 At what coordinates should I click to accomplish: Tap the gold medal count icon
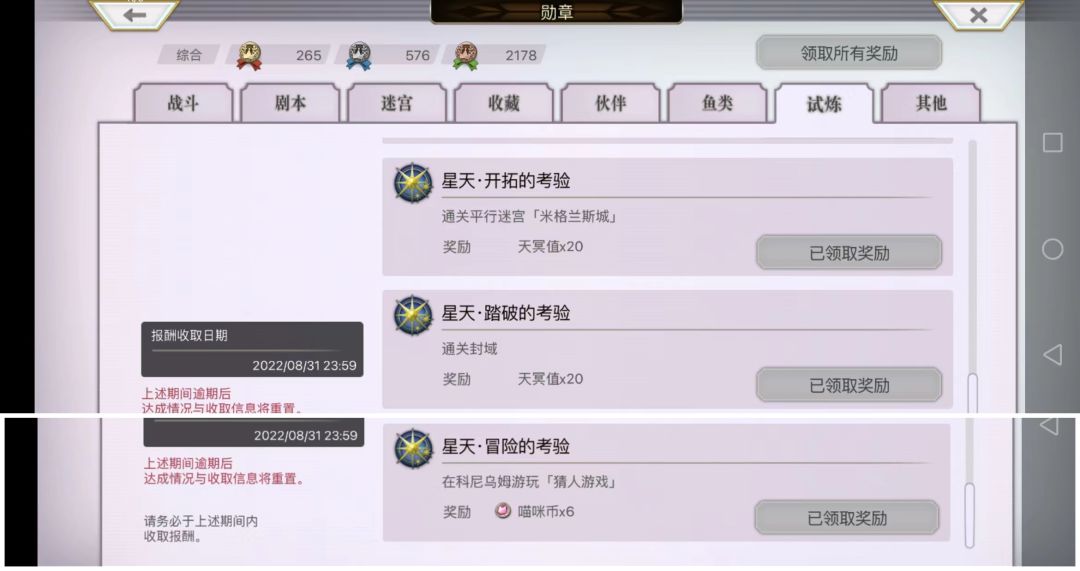(x=249, y=55)
